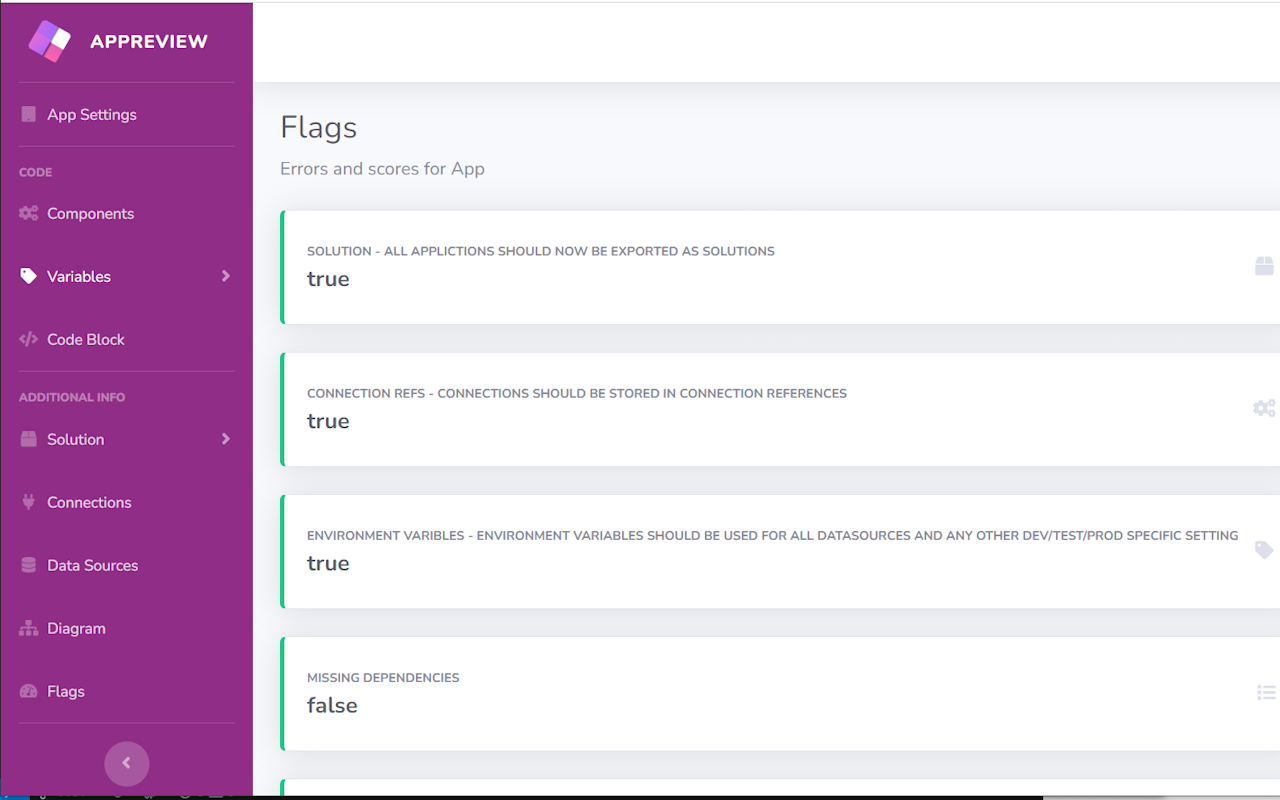The image size is (1280, 800).
Task: Click the Missing Dependencies label
Action: [383, 677]
